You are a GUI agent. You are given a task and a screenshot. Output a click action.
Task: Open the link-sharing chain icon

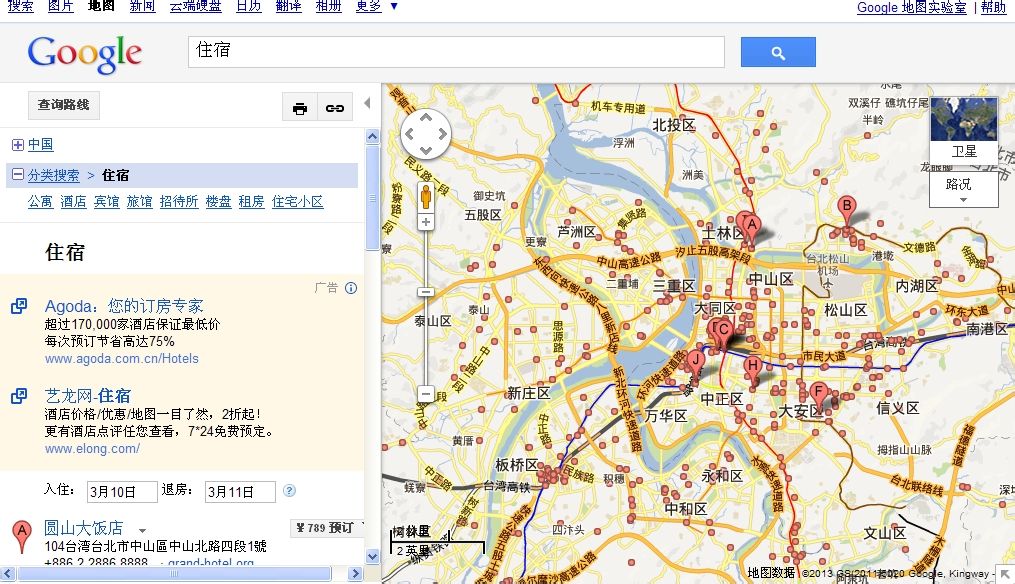coord(335,108)
